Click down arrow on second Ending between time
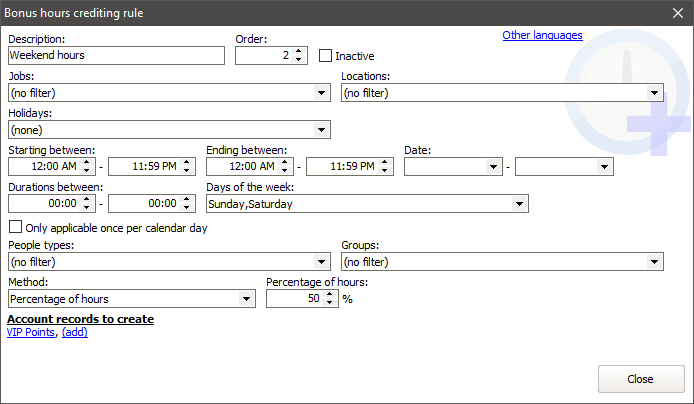Image resolution: width=694 pixels, height=404 pixels. [x=386, y=171]
